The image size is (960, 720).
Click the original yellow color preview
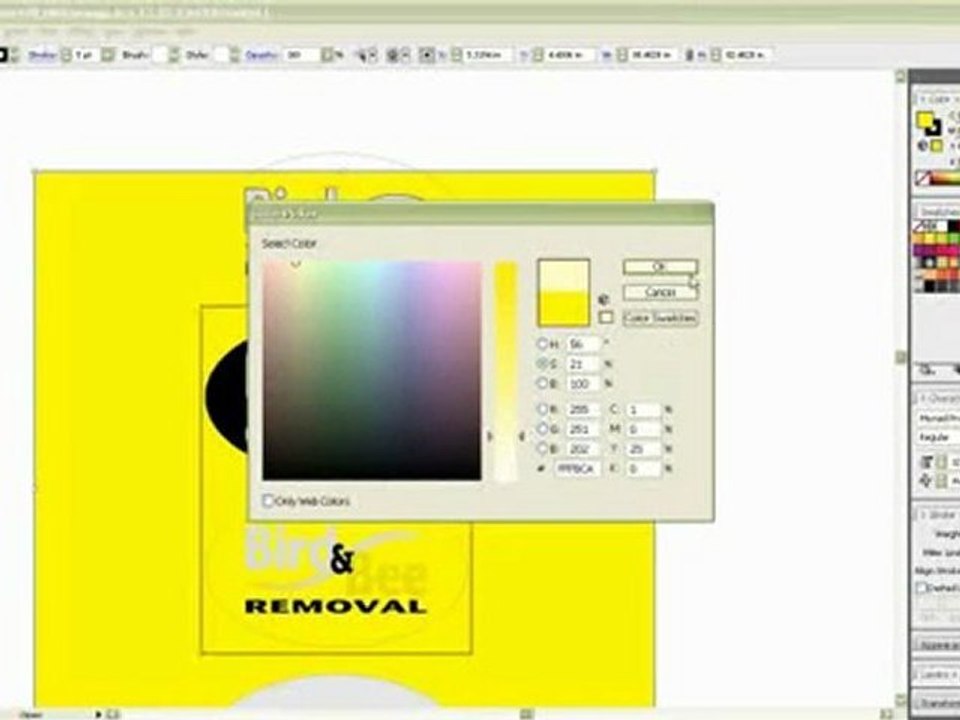tap(563, 309)
